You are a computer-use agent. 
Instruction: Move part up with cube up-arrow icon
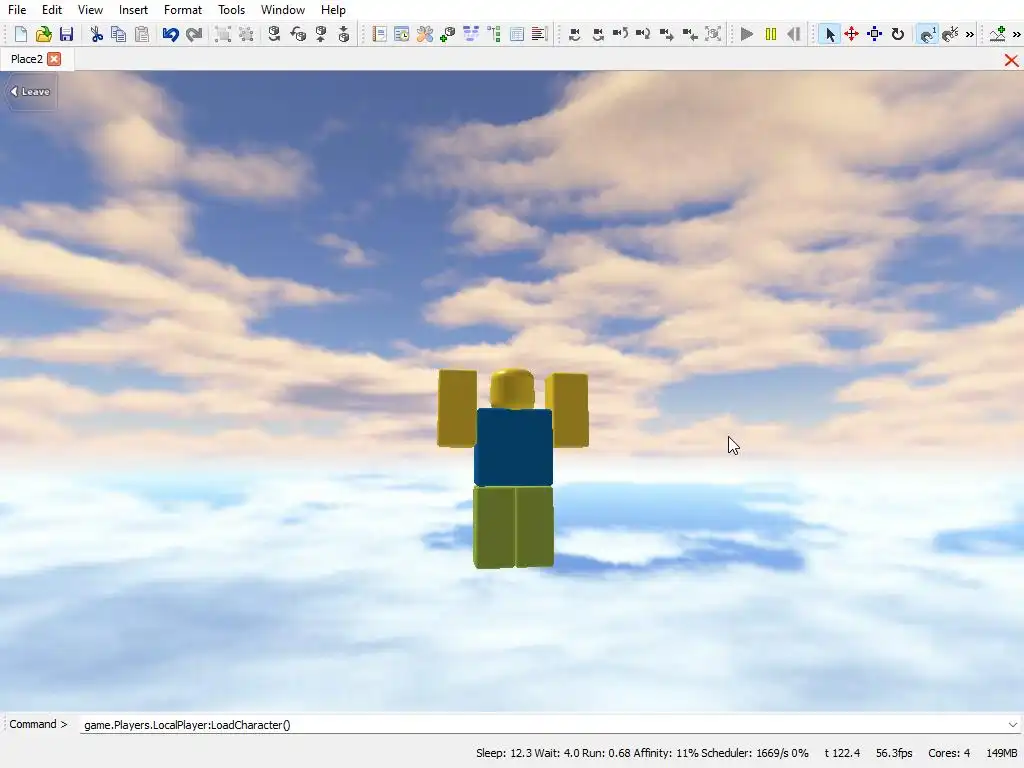(321, 35)
